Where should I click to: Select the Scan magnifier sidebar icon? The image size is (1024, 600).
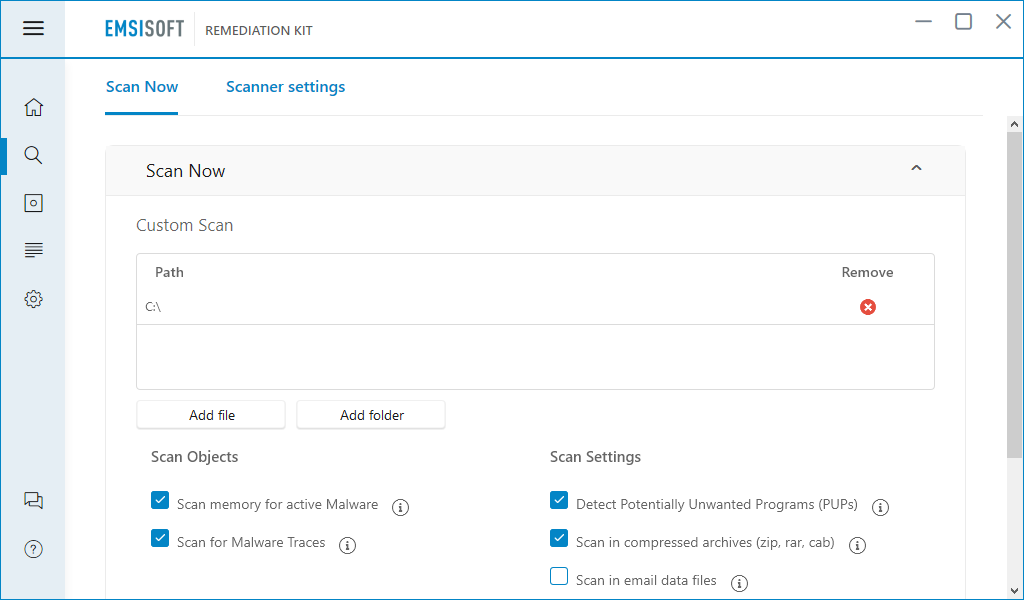(x=33, y=155)
